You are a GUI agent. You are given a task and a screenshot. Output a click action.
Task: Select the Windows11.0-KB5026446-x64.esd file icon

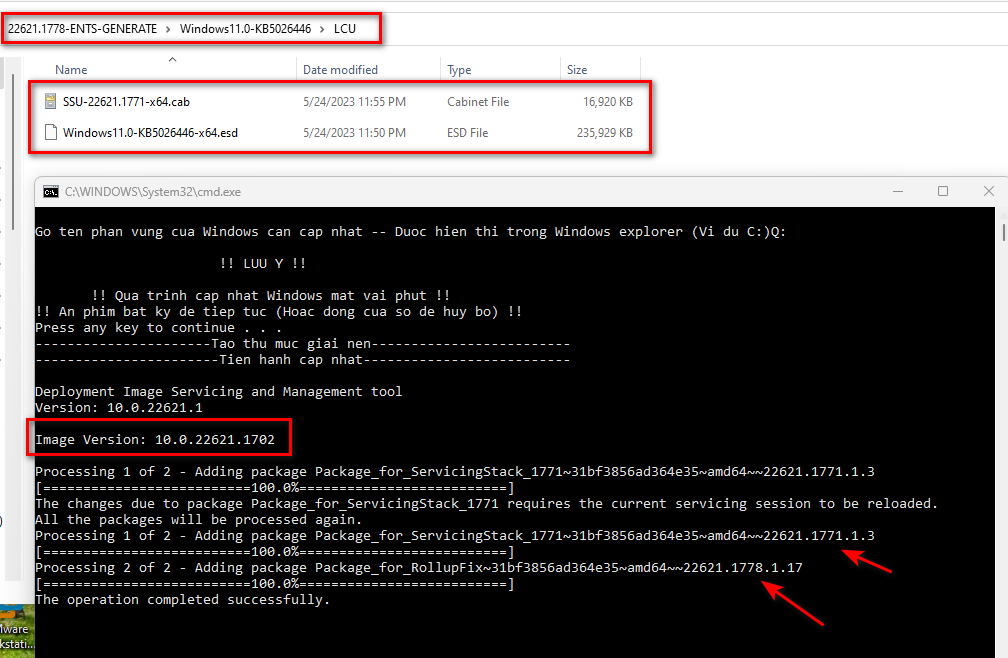(50, 132)
